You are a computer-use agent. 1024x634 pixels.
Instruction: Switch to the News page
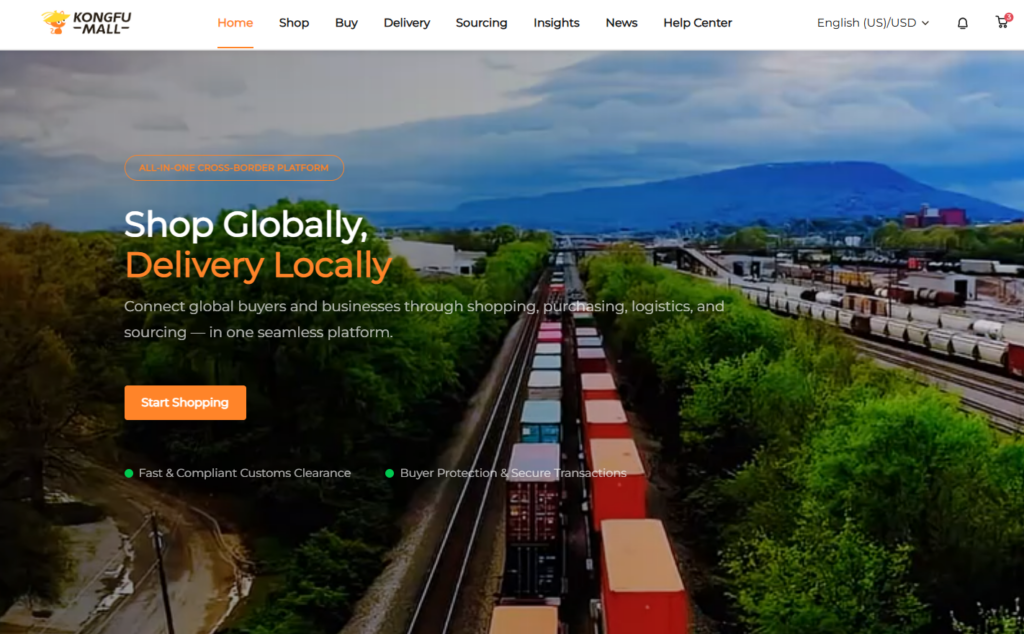pyautogui.click(x=621, y=23)
